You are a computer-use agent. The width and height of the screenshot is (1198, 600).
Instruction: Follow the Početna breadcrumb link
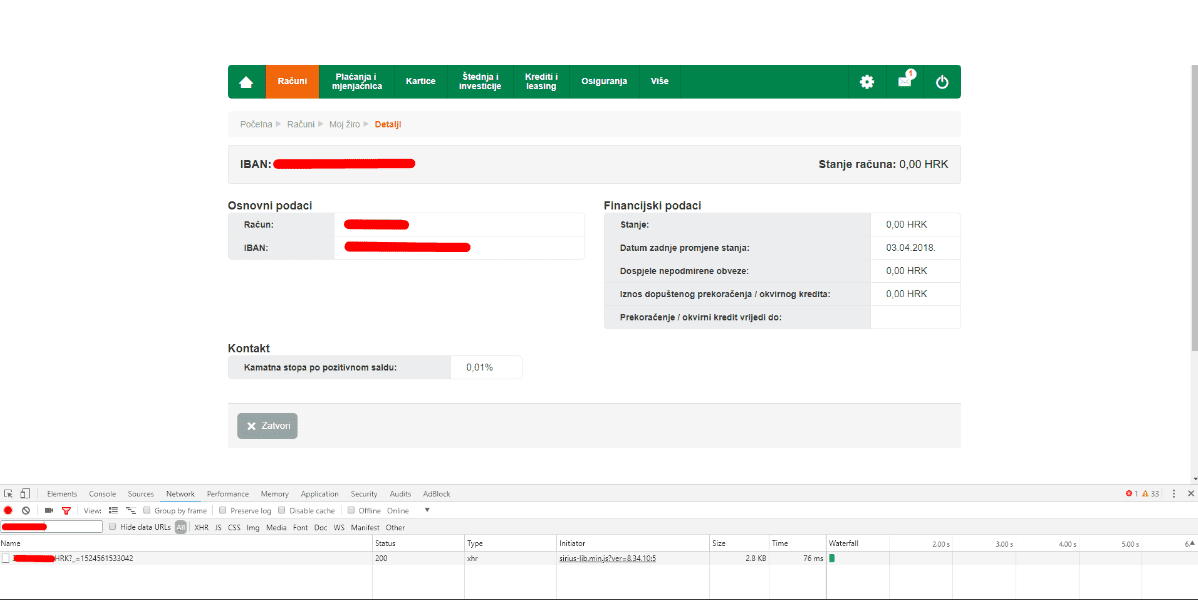tap(256, 124)
